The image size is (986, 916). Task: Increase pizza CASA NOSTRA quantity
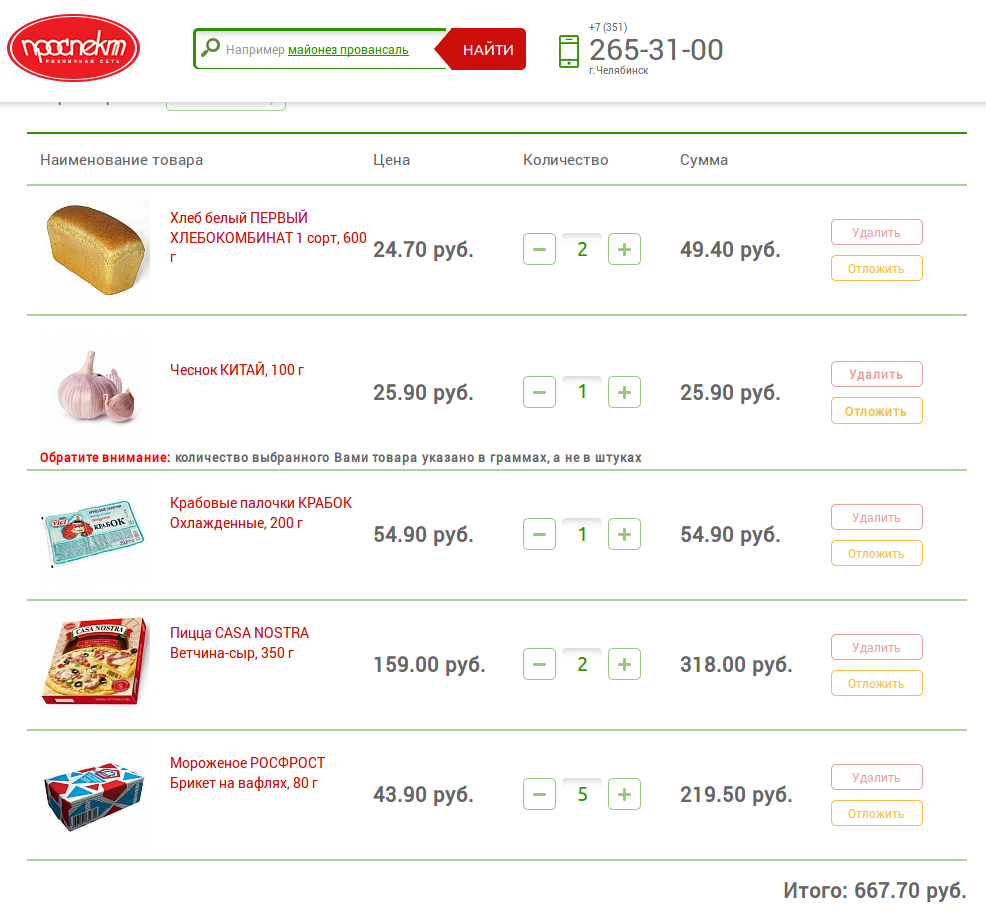[624, 664]
